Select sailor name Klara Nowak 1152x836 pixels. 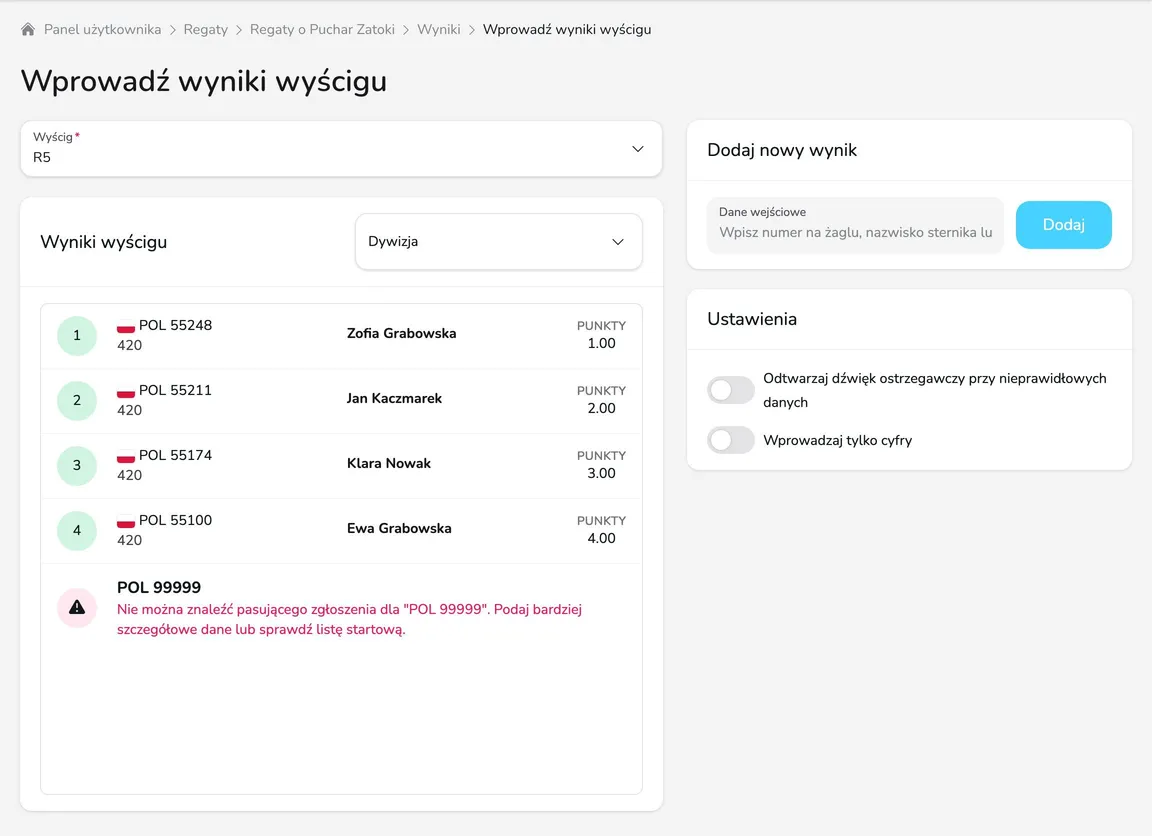coord(389,464)
